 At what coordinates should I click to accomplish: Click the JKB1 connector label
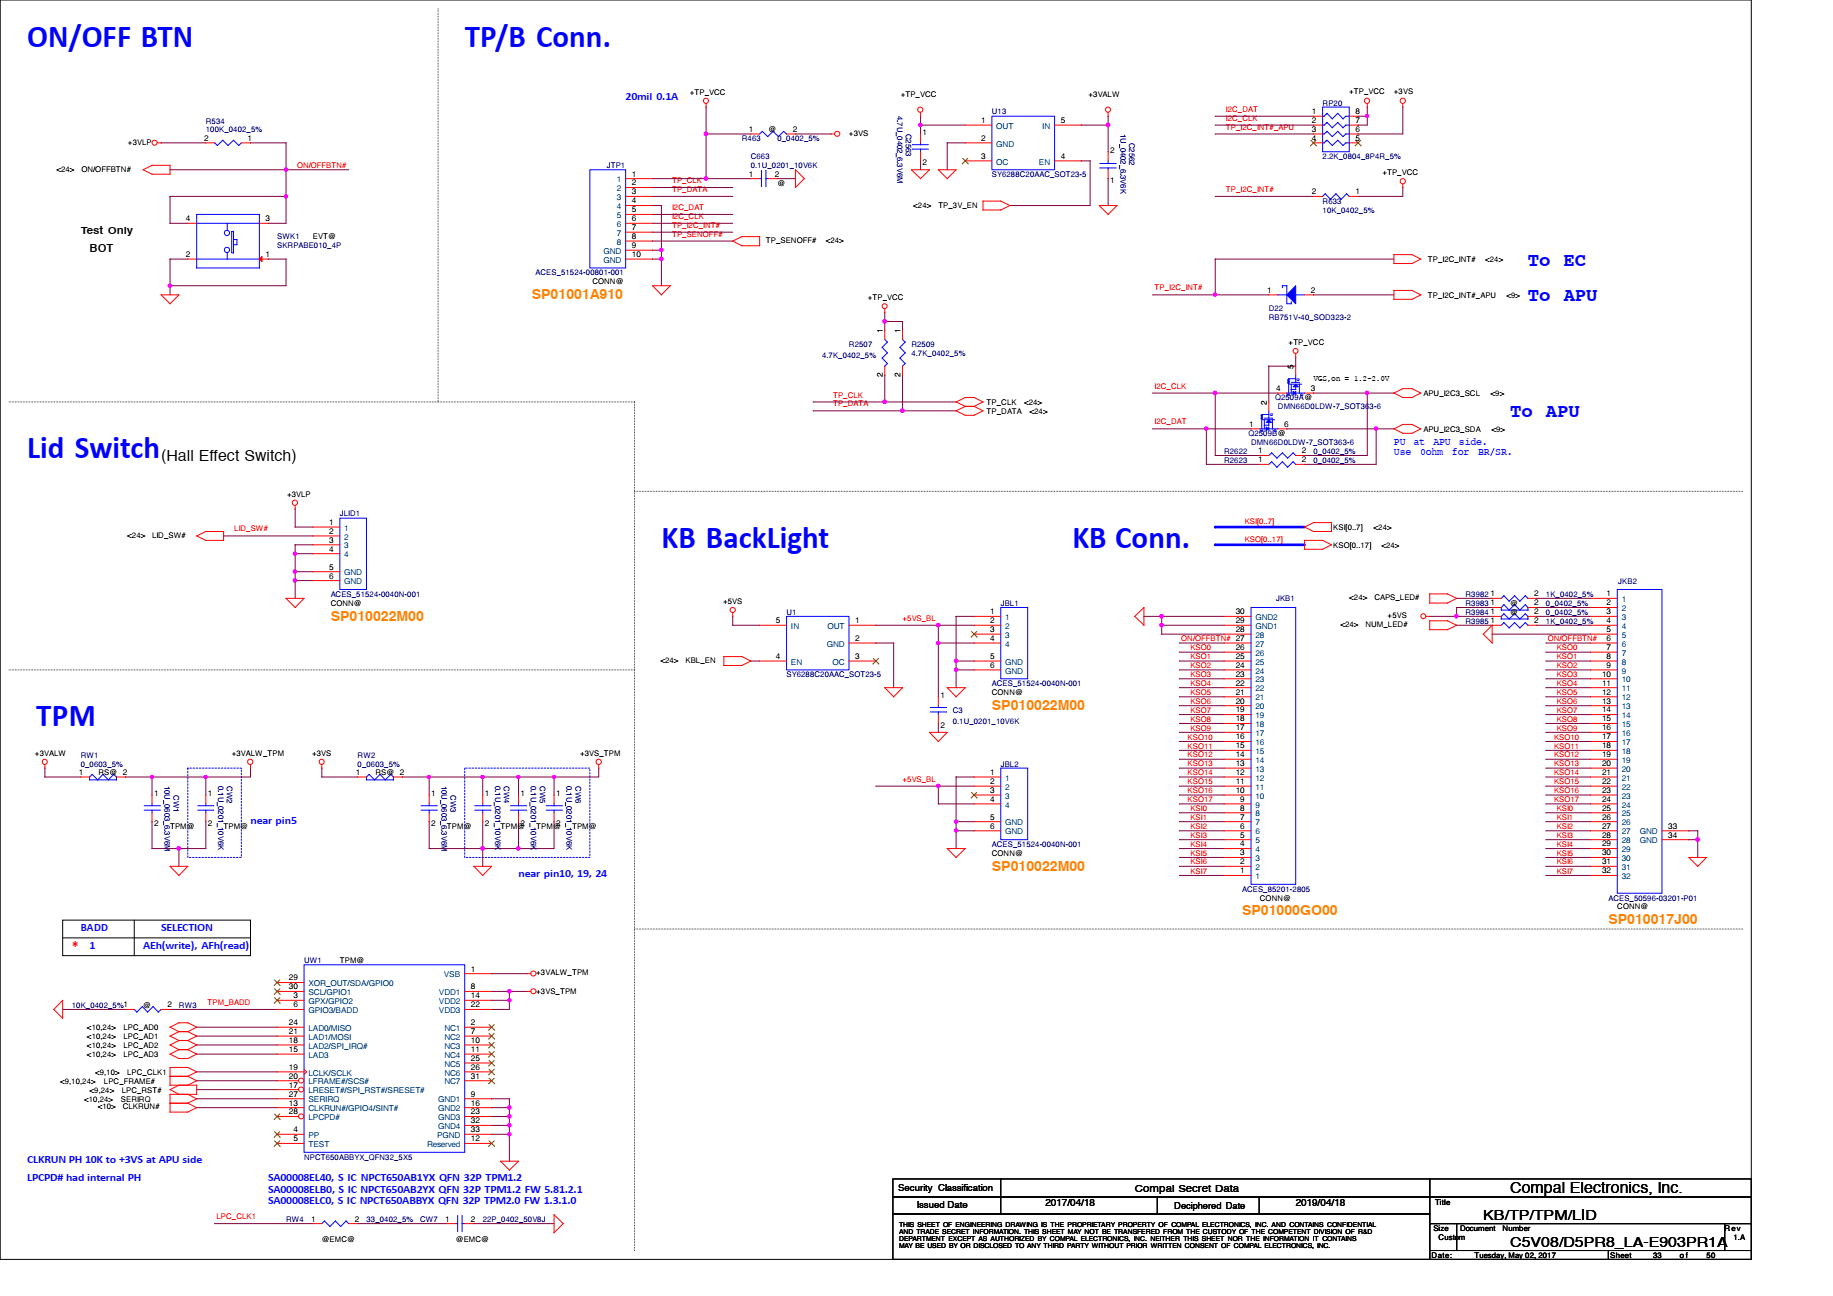(x=1284, y=599)
